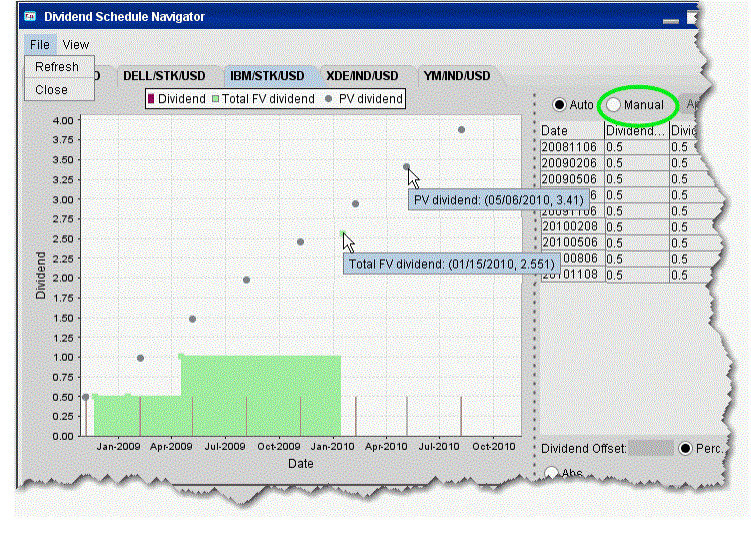Click the topmost PV dividend point near 3.88
The width and height of the screenshot is (751, 534).
(x=461, y=129)
